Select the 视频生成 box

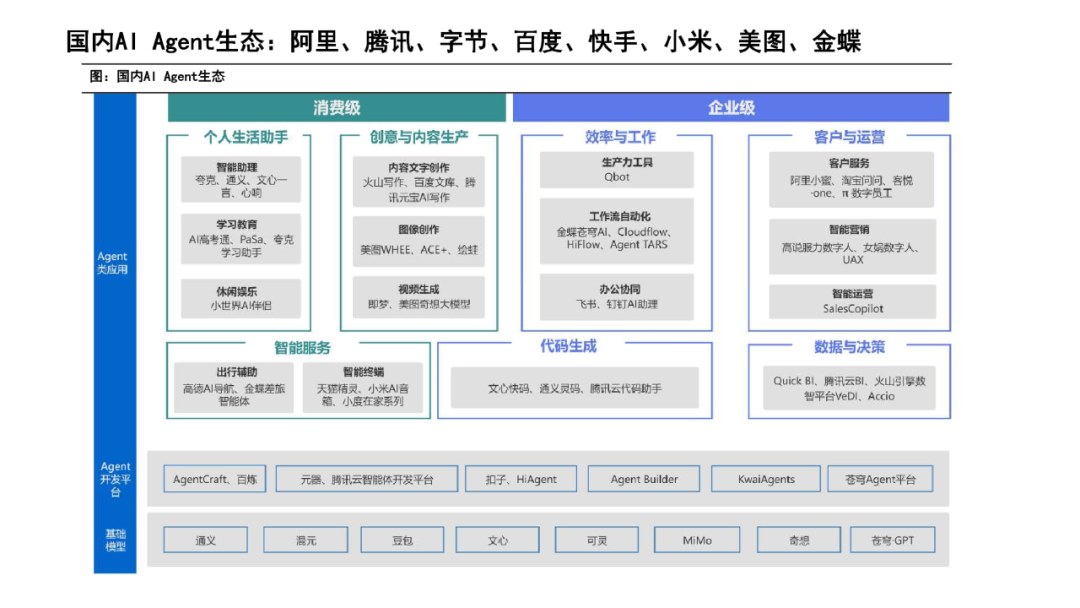419,297
